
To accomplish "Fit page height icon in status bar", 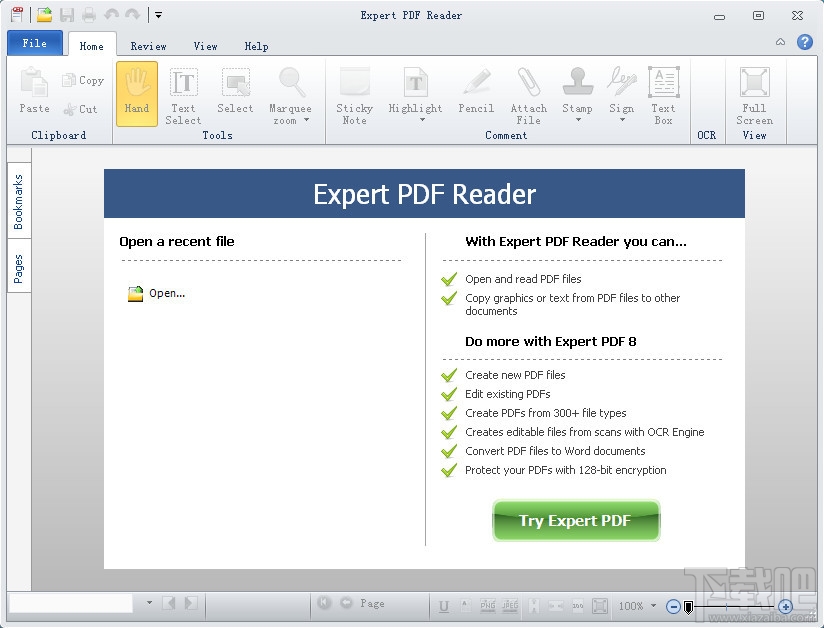I will tap(533, 606).
